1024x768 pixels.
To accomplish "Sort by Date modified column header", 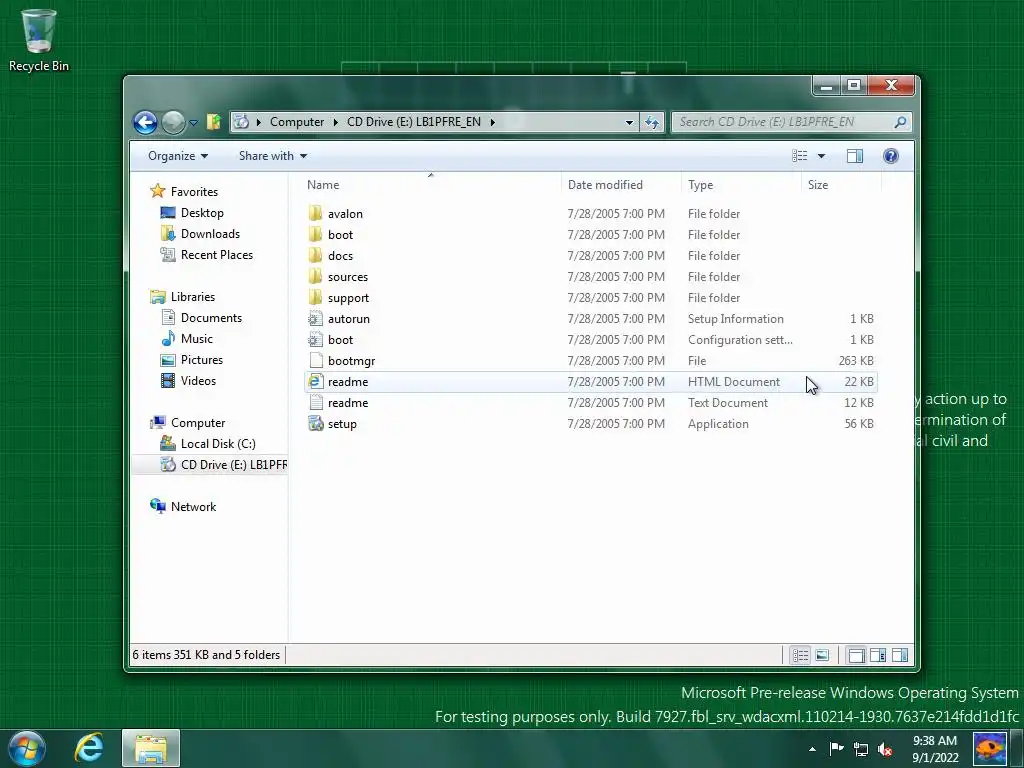I will pyautogui.click(x=621, y=185).
